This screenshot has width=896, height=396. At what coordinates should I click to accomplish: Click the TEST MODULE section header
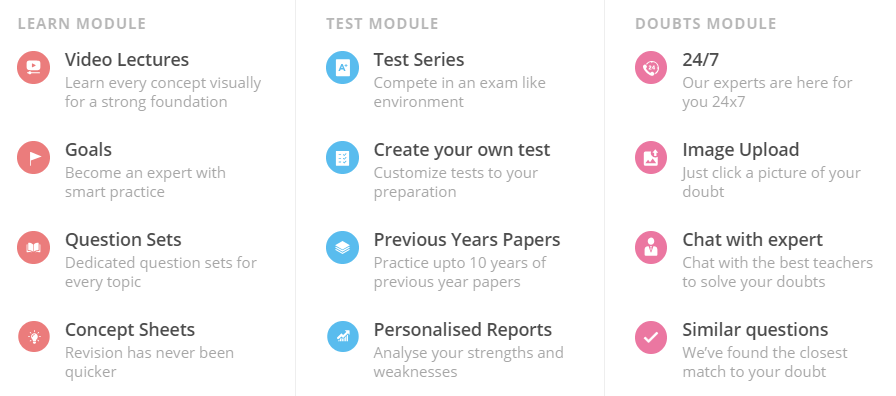[382, 23]
